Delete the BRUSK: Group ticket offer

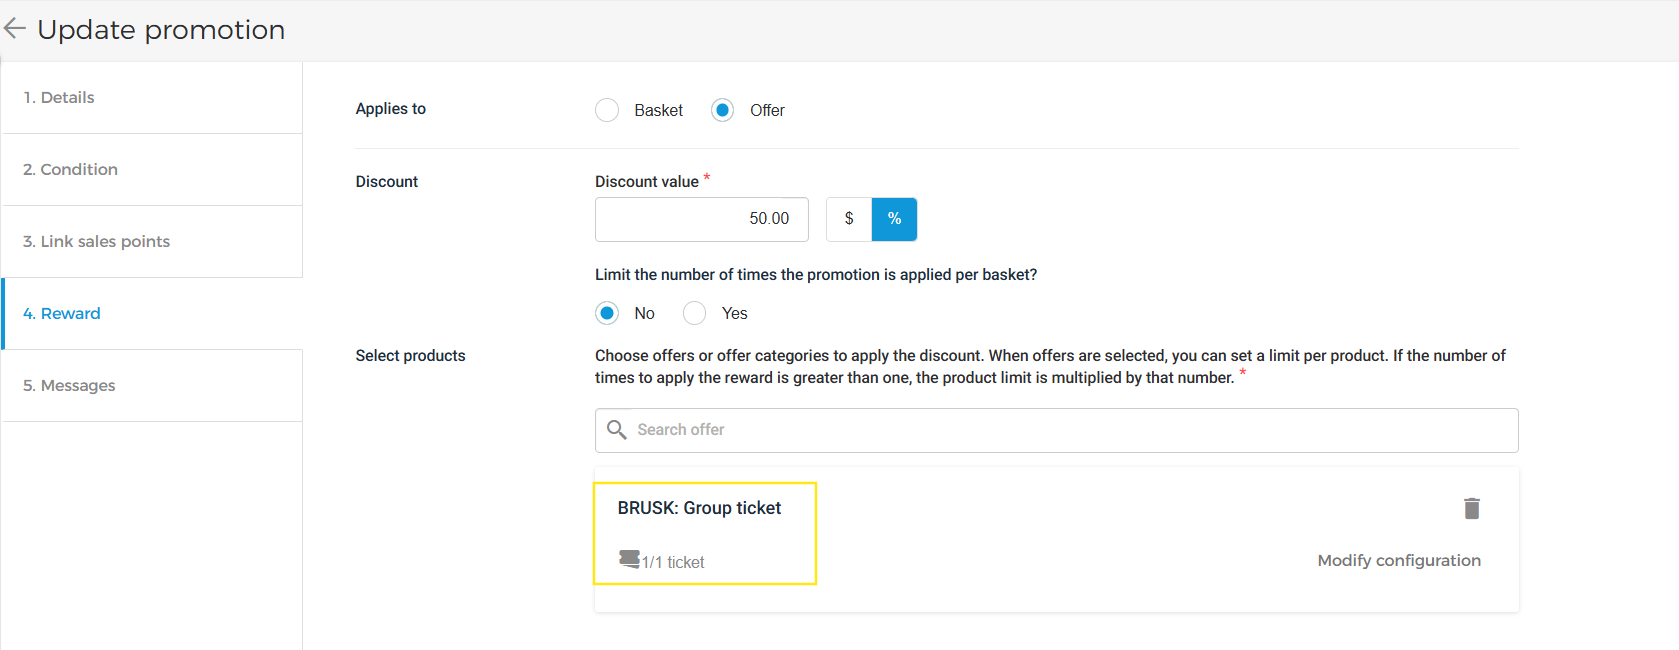[1471, 508]
